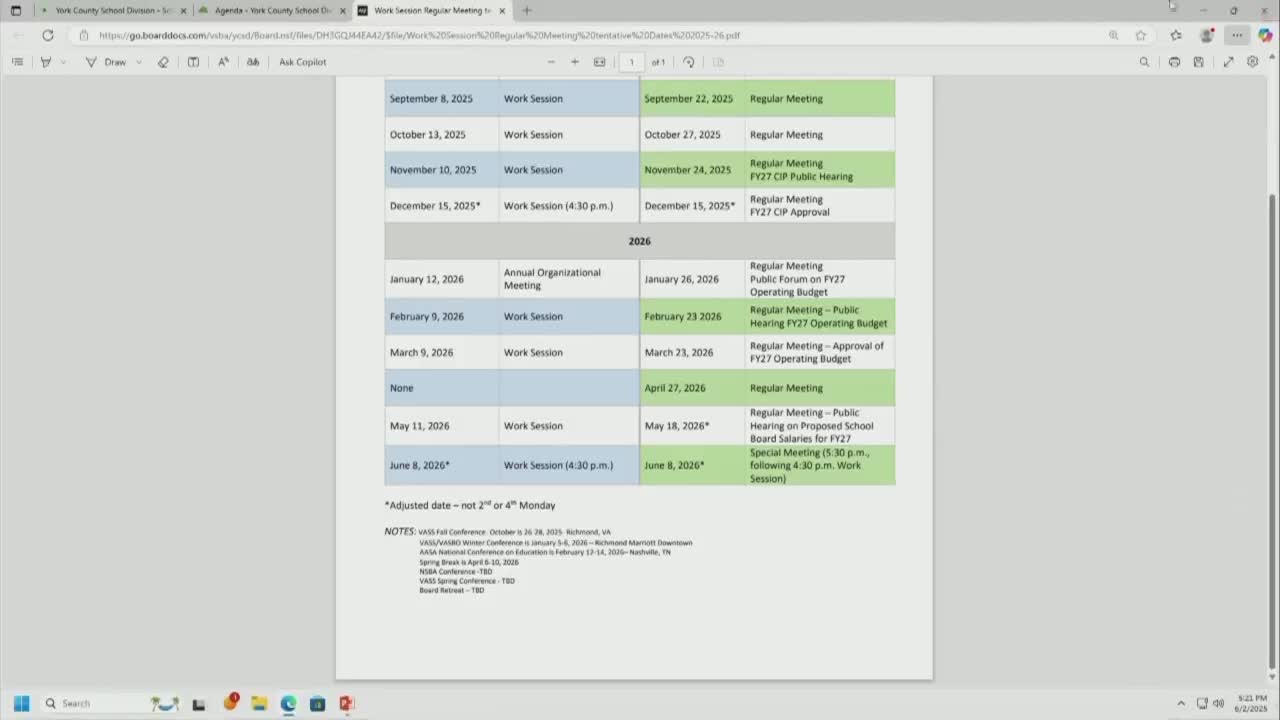Screen dimensions: 1280x720
Task: Choose the Add text tool
Action: click(193, 62)
